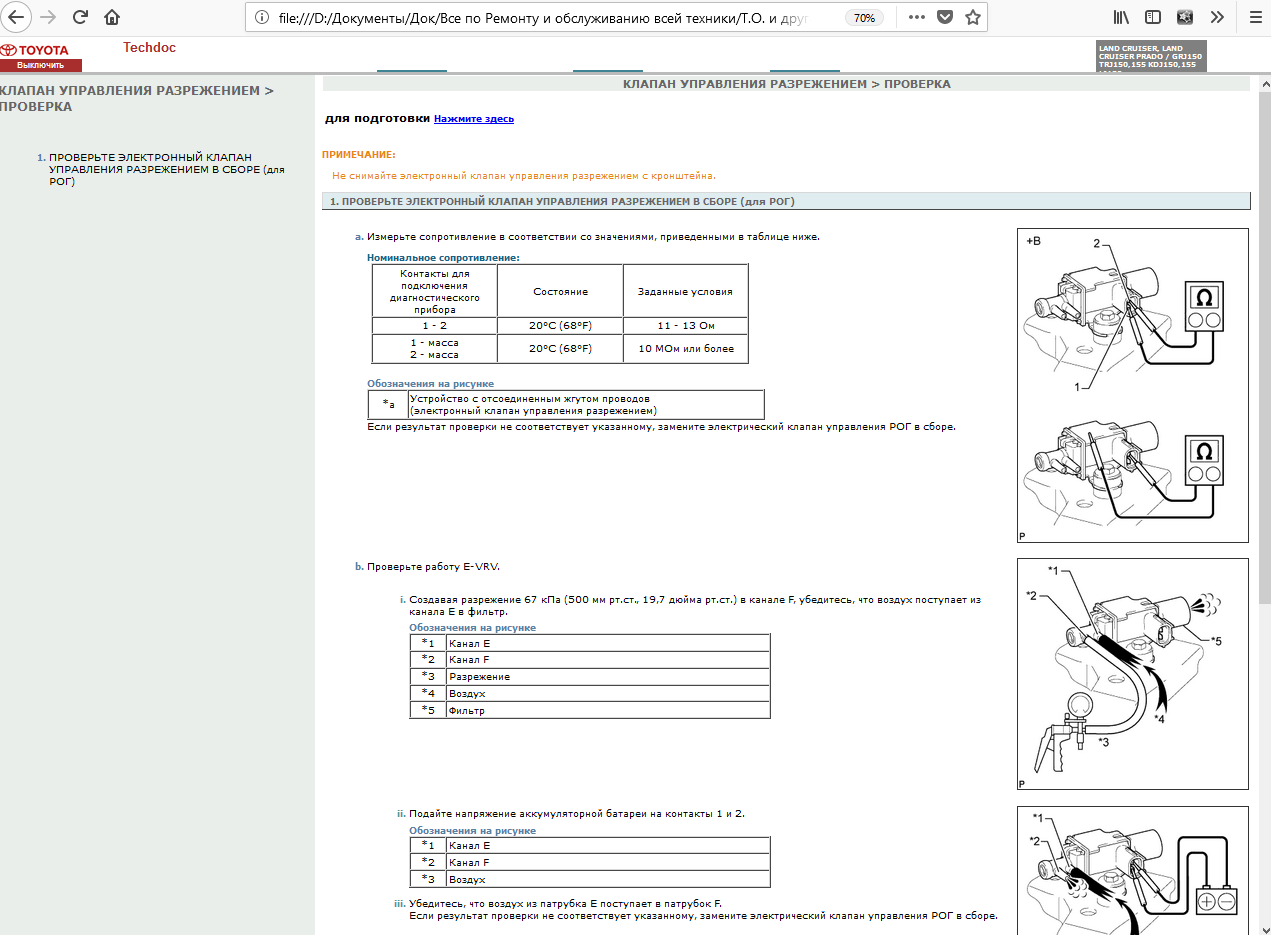Click step b 'Проверьте работу E-VRV' text
1271x935 pixels.
[433, 567]
